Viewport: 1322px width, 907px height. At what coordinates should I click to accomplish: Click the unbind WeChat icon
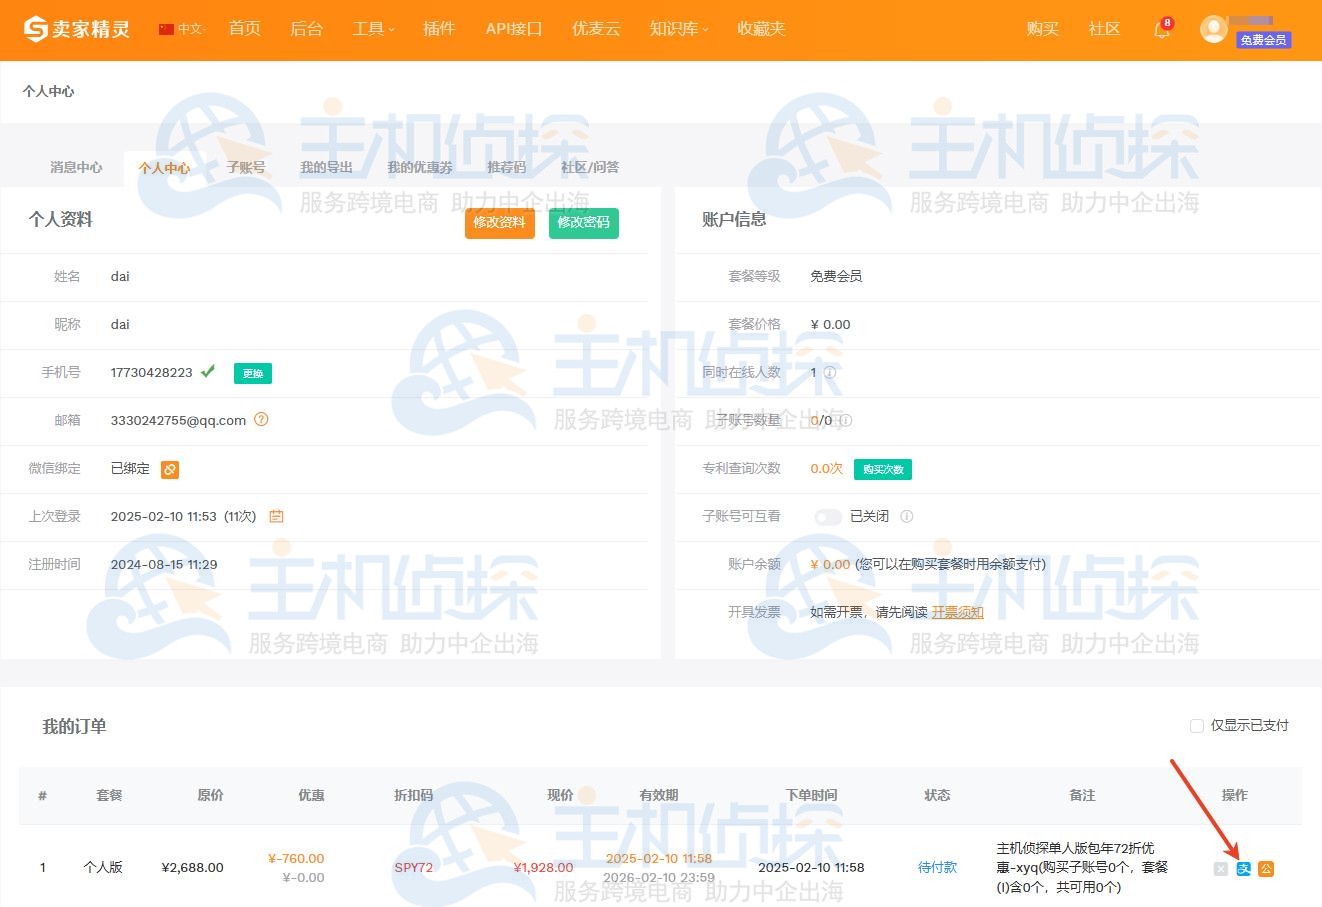tap(170, 469)
